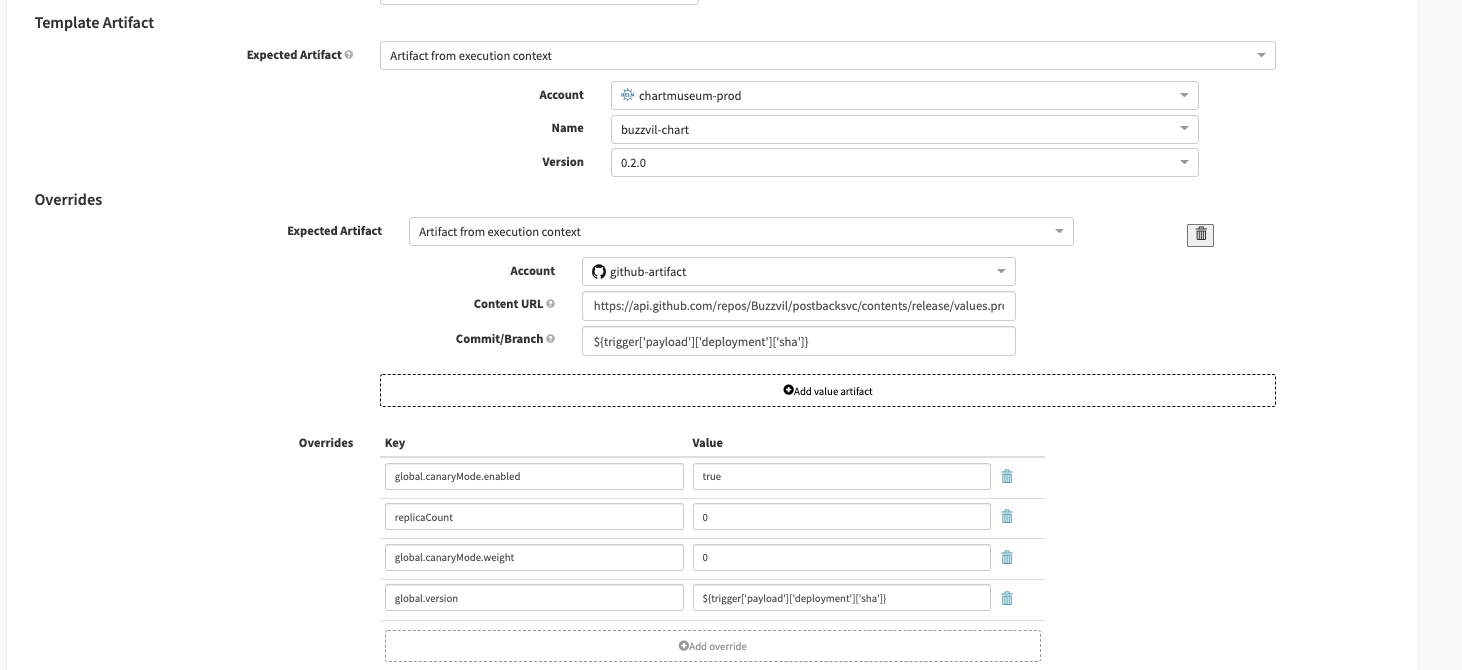Remove the override value artifact with trash button
1462x670 pixels.
(1200, 234)
